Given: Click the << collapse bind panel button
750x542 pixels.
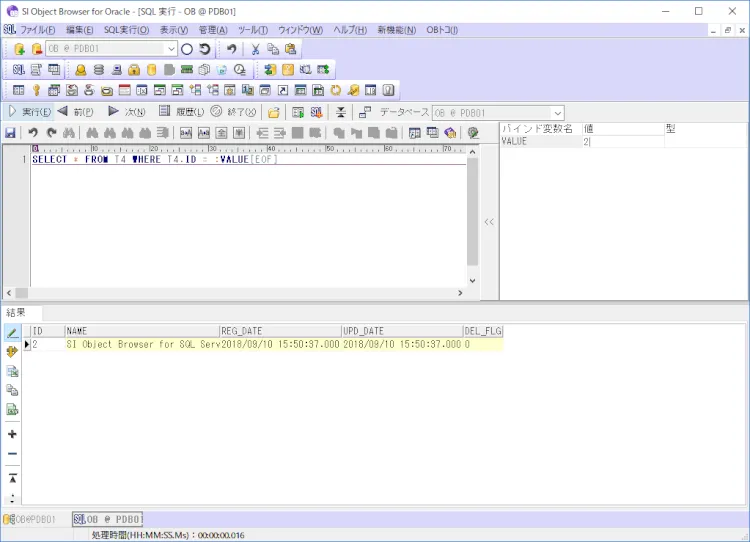Looking at the screenshot, I should 489,222.
